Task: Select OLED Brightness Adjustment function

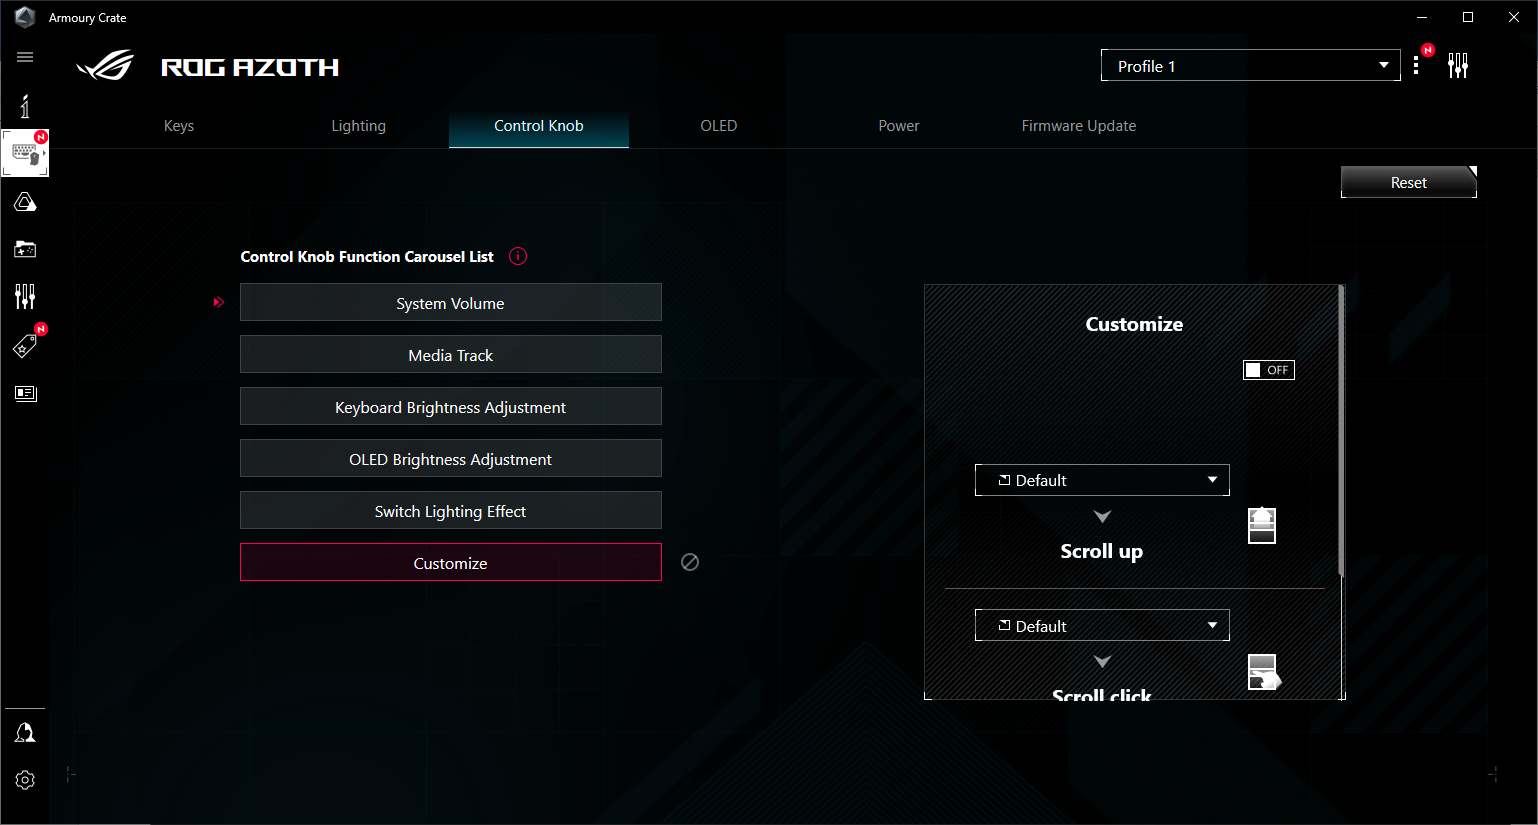Action: pyautogui.click(x=451, y=458)
